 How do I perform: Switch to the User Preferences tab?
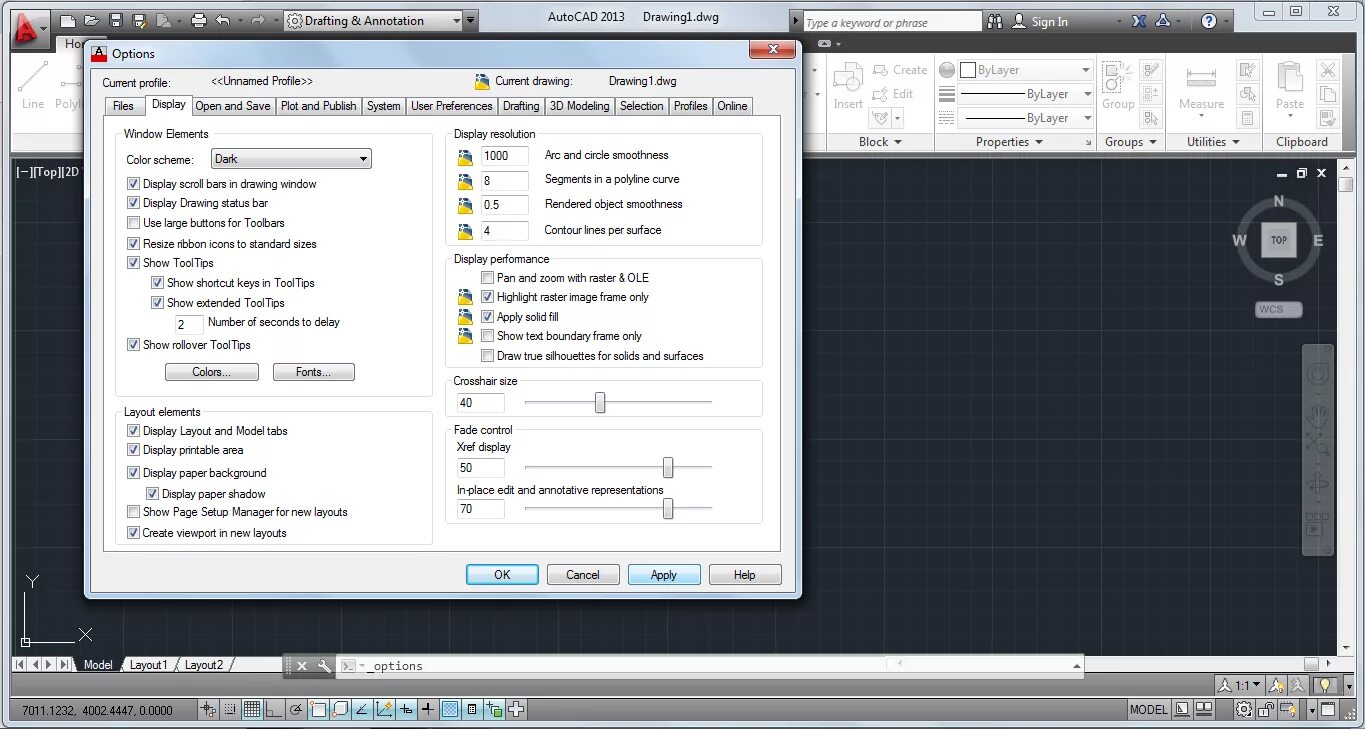click(x=452, y=106)
